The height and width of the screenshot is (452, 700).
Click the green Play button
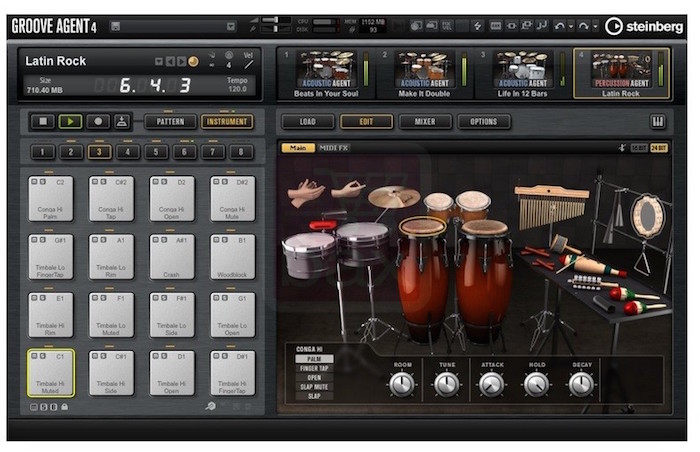pos(71,121)
